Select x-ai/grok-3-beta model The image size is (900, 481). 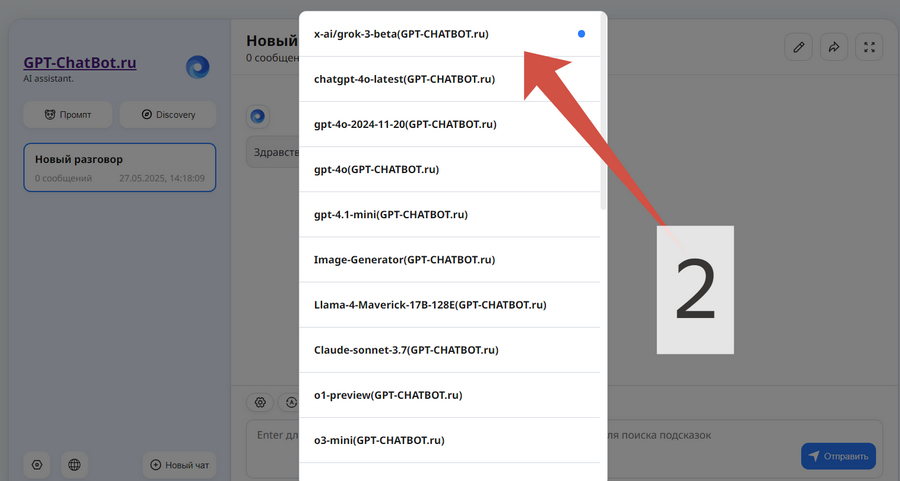pos(449,34)
